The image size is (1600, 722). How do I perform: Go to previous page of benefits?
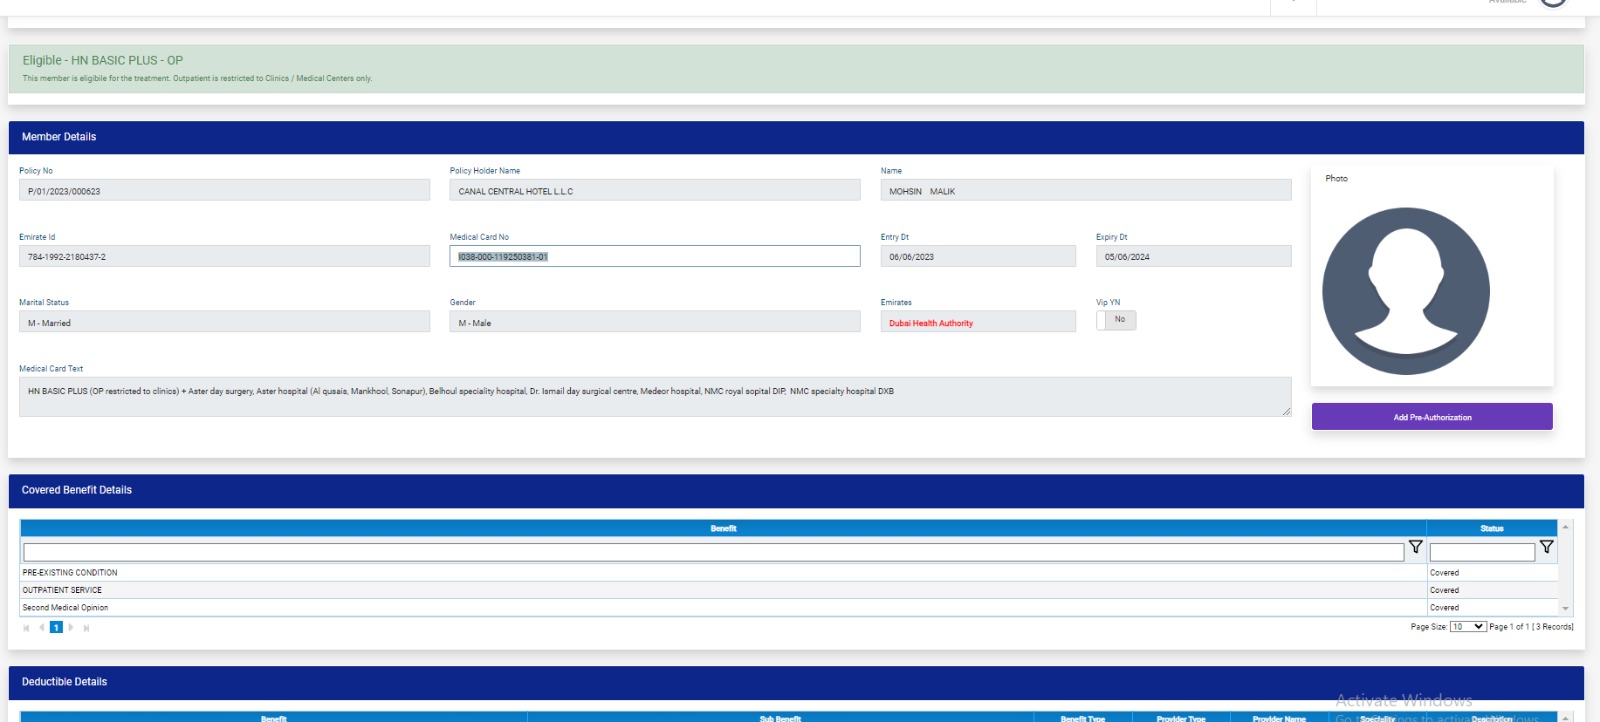coord(41,628)
